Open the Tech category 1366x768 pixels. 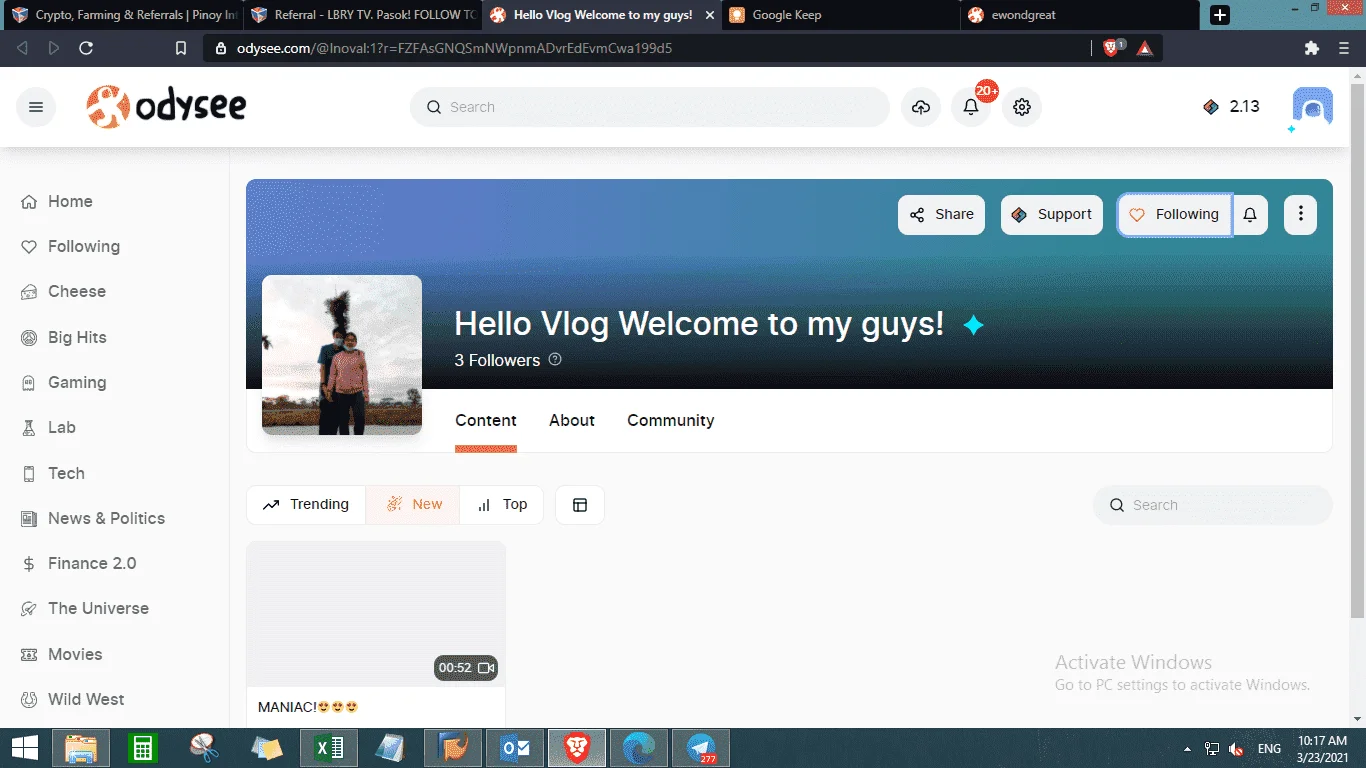[53, 473]
